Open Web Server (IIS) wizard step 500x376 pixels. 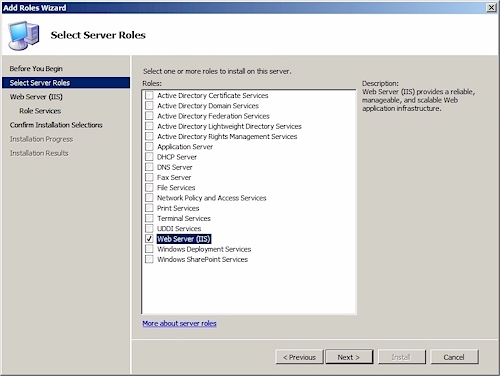[36, 97]
